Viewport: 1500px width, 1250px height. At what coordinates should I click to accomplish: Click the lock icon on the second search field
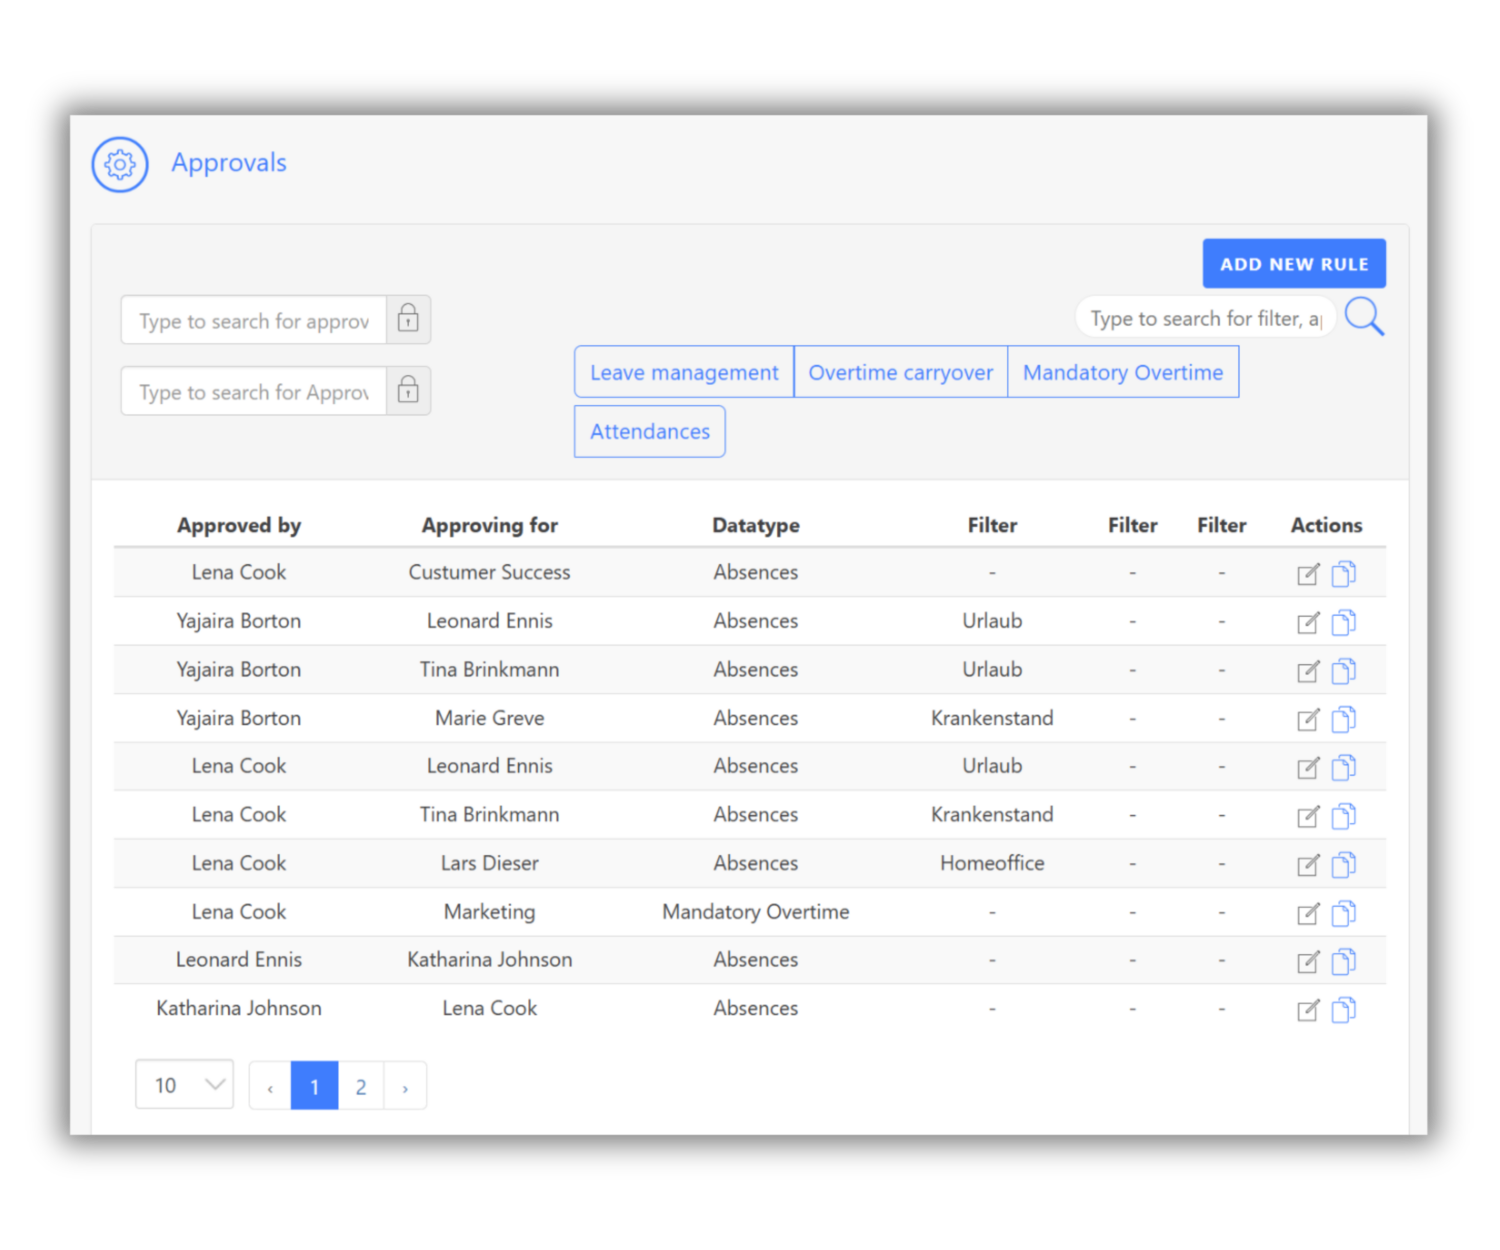pyautogui.click(x=408, y=390)
